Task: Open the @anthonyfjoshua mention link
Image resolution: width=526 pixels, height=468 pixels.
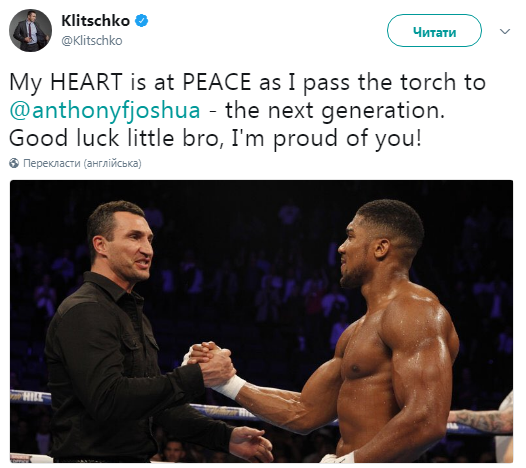Action: (105, 110)
